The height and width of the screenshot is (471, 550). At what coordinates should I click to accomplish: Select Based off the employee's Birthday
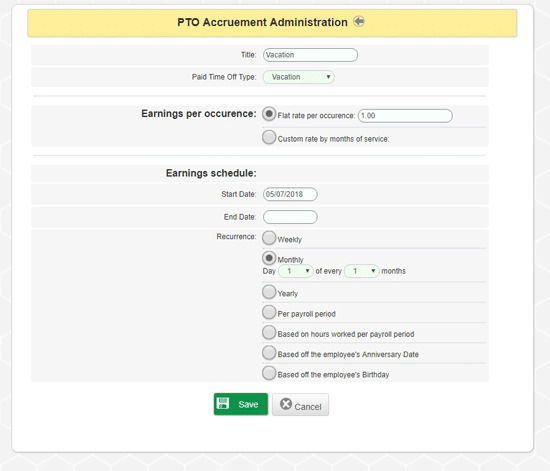click(x=269, y=373)
